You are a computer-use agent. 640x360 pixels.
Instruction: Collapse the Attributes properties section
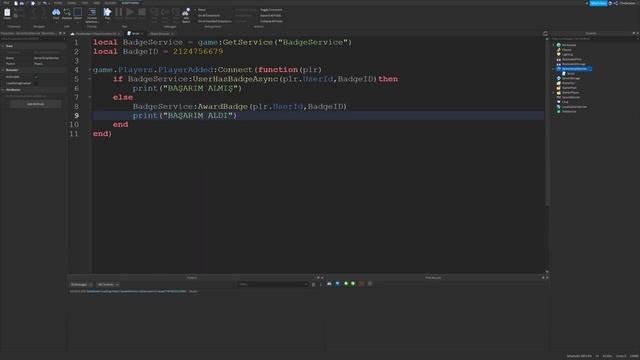(x=3, y=90)
